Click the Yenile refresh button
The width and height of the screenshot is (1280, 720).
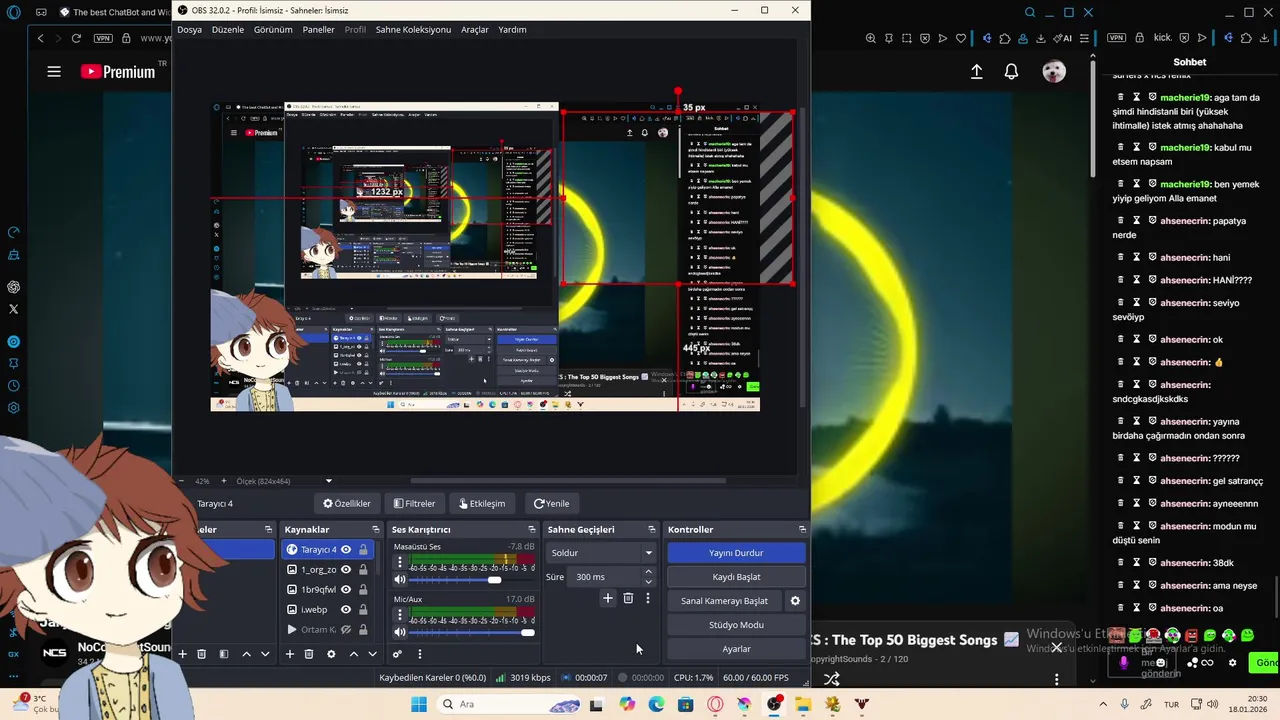551,504
